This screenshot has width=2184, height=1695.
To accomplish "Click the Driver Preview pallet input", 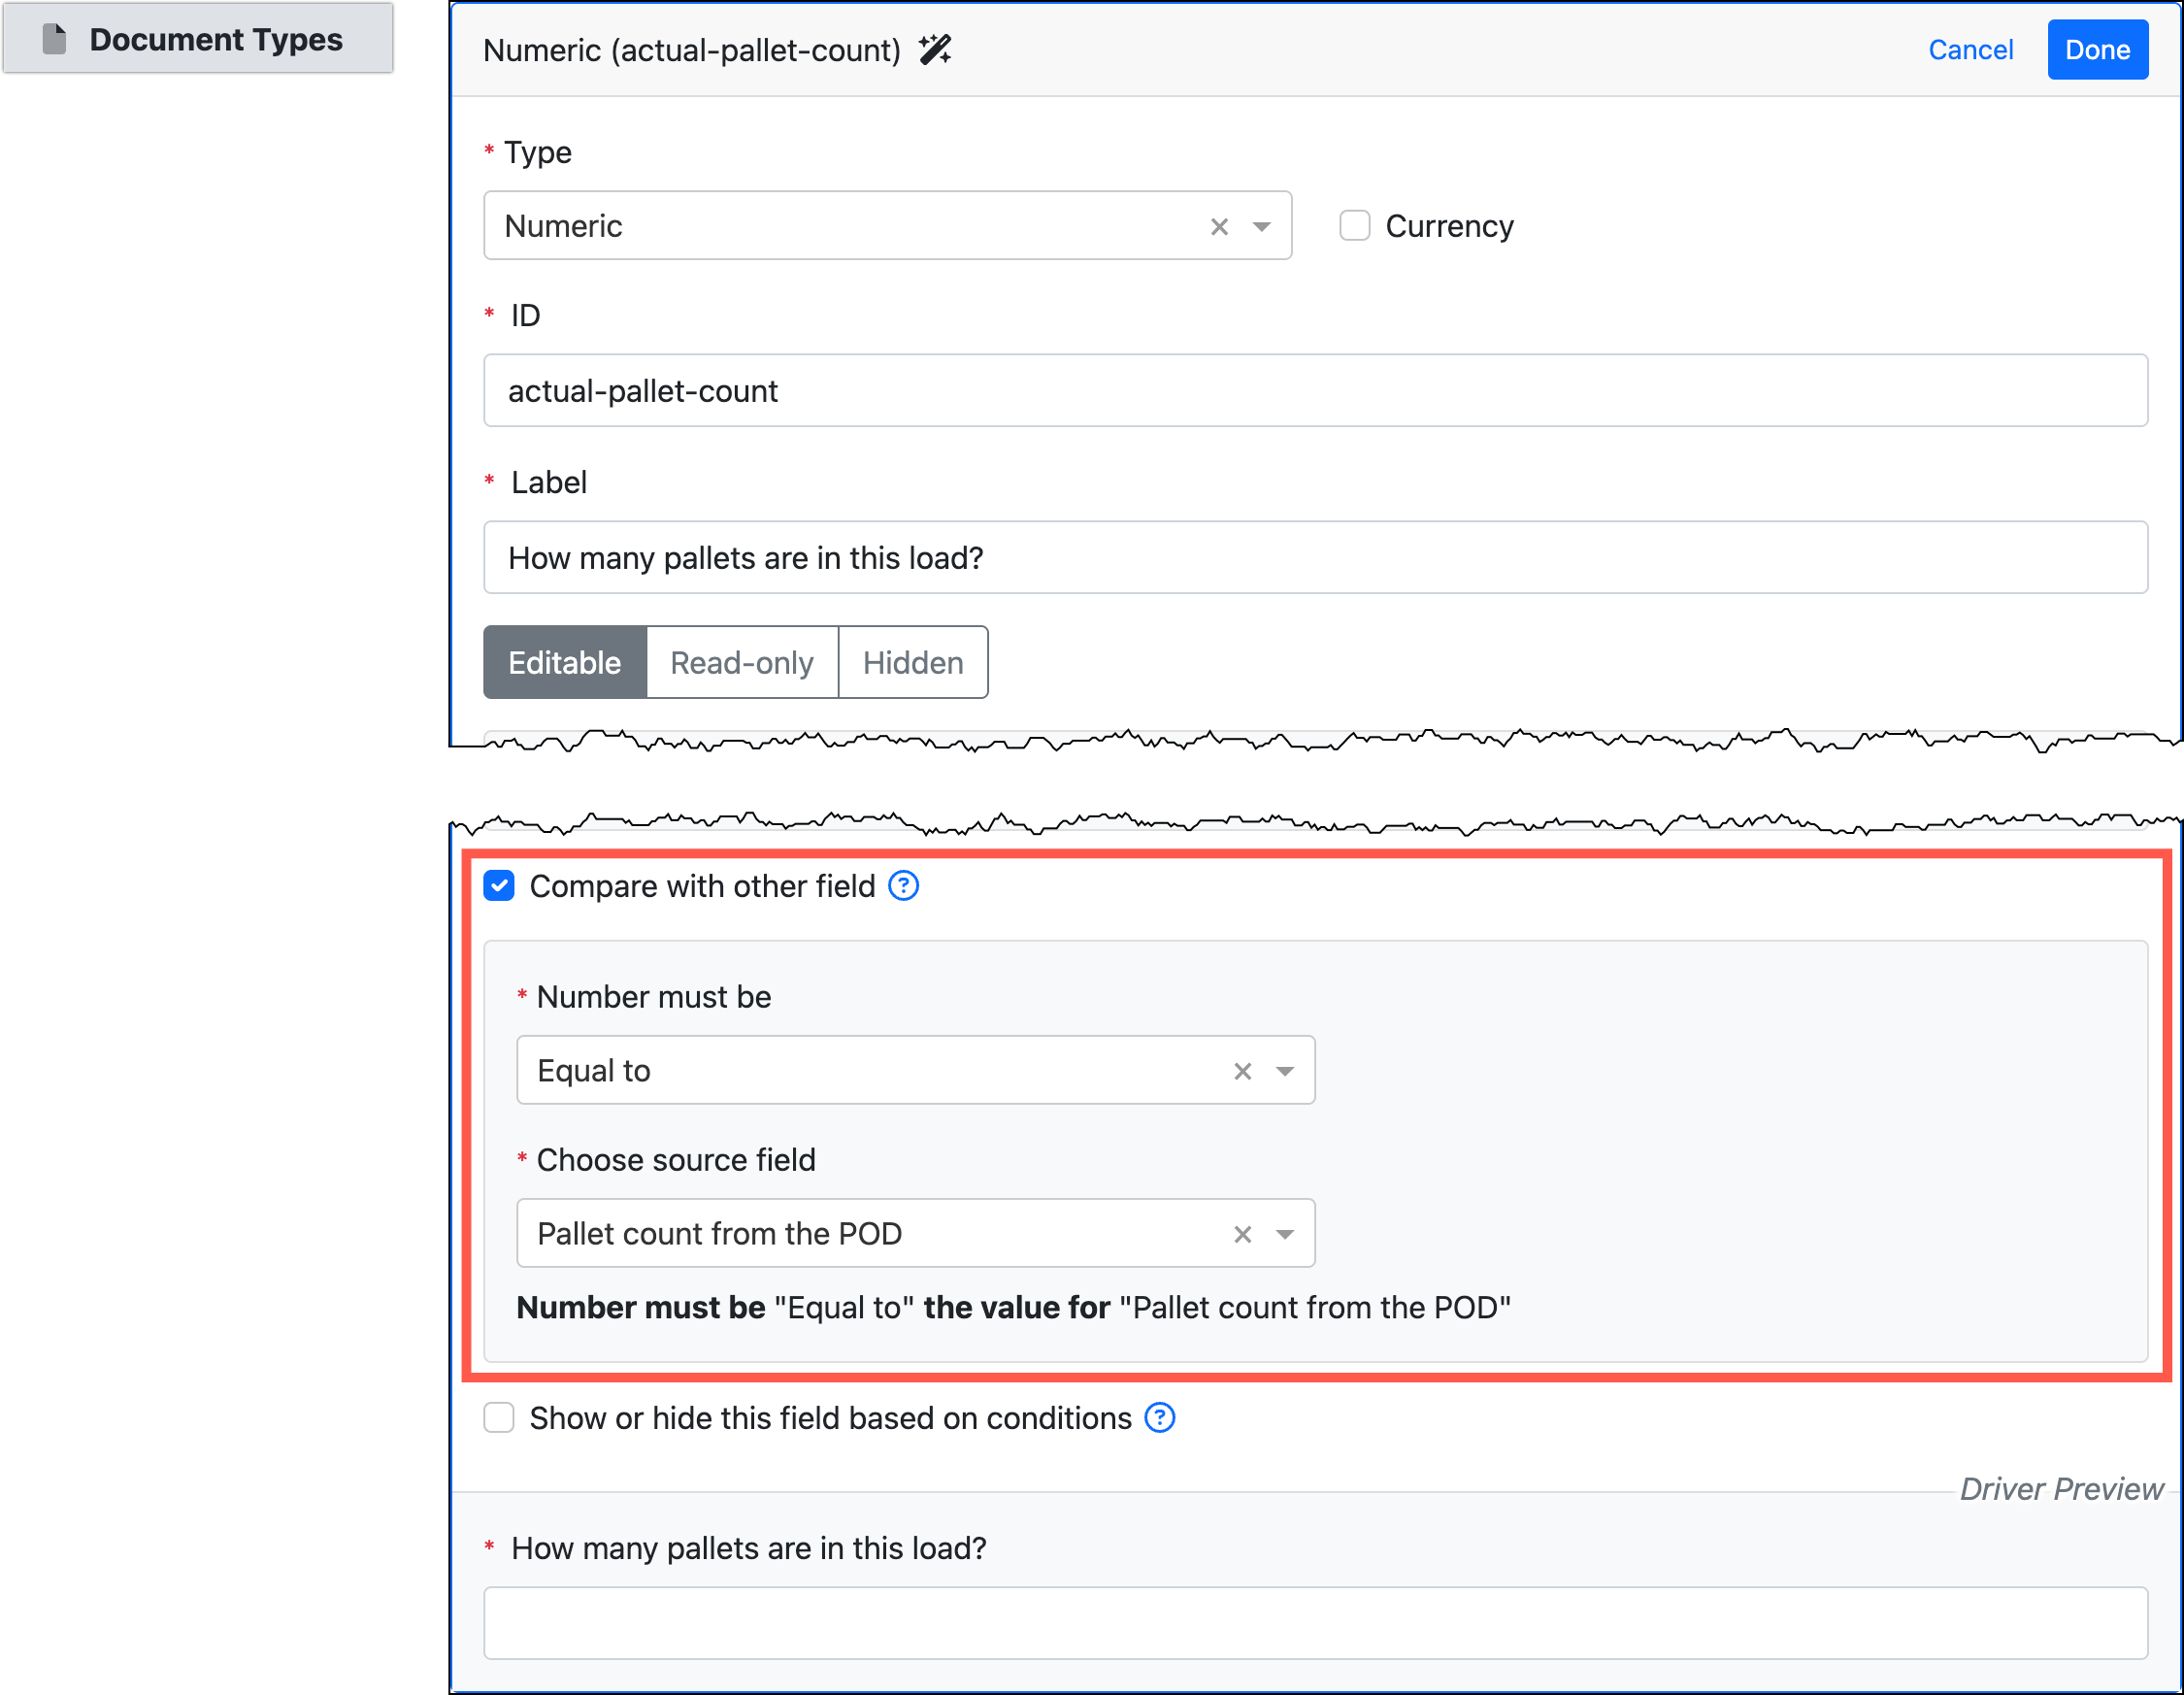I will [1314, 1623].
